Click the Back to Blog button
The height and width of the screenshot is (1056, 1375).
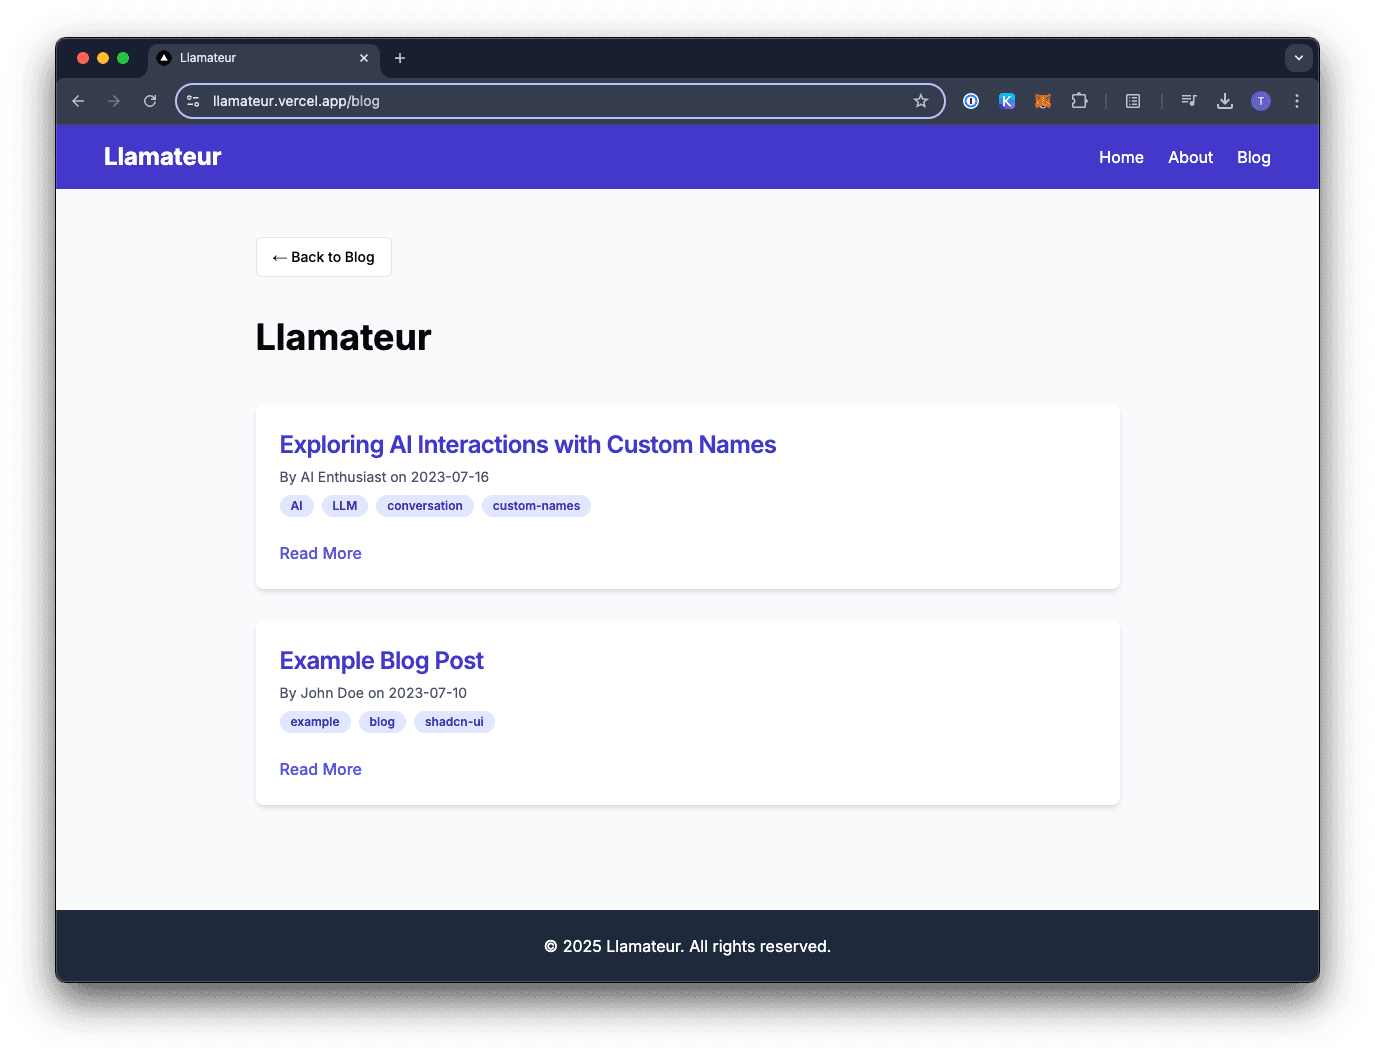(x=323, y=257)
